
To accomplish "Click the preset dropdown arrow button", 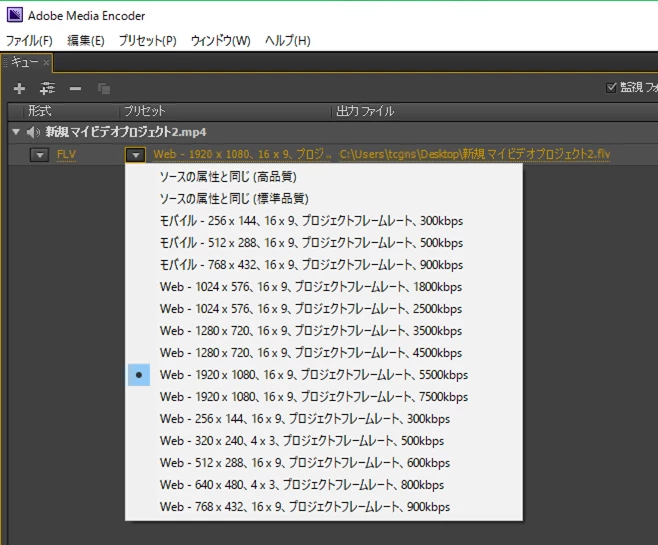I will coord(136,155).
